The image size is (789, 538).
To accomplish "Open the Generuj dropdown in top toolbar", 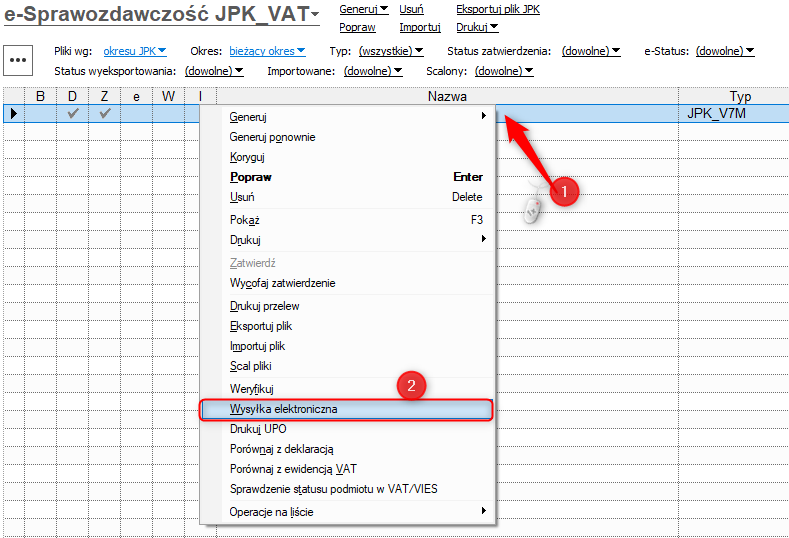I will pyautogui.click(x=363, y=9).
